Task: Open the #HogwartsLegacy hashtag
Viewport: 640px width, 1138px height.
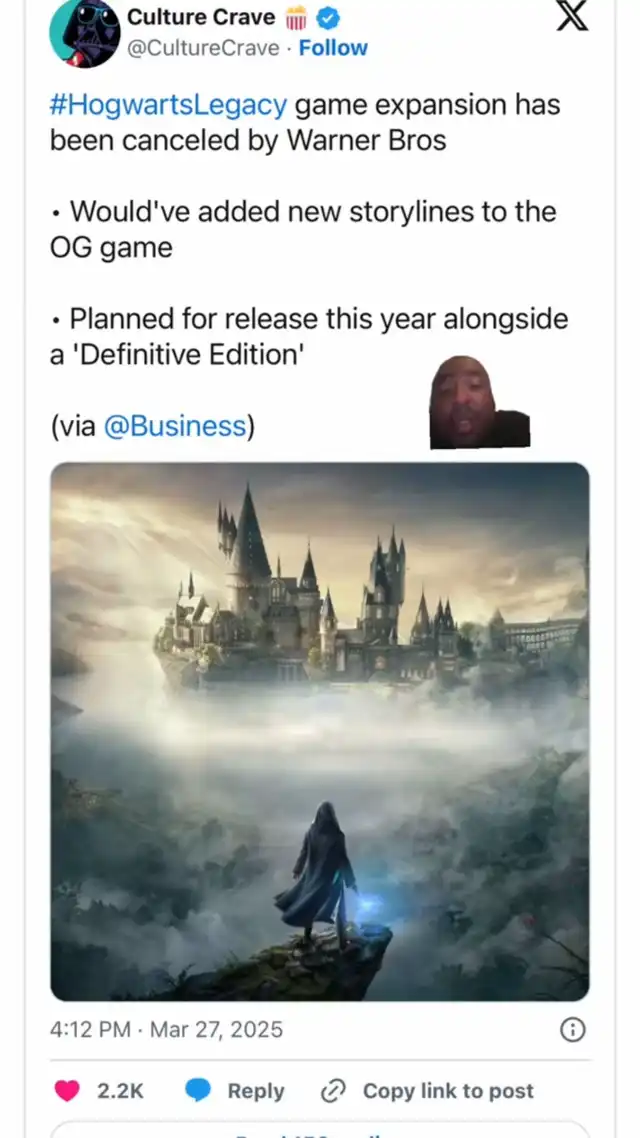Action: pos(168,105)
